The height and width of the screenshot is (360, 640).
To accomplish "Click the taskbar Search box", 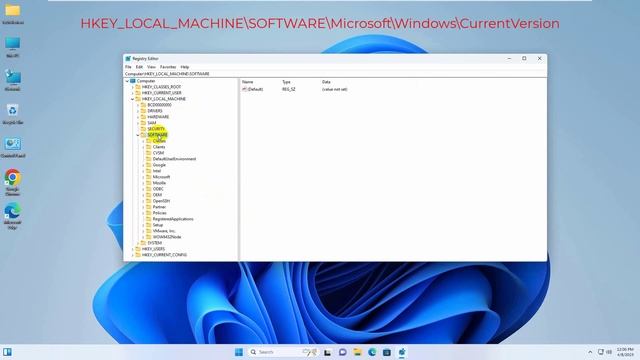I will [284, 352].
